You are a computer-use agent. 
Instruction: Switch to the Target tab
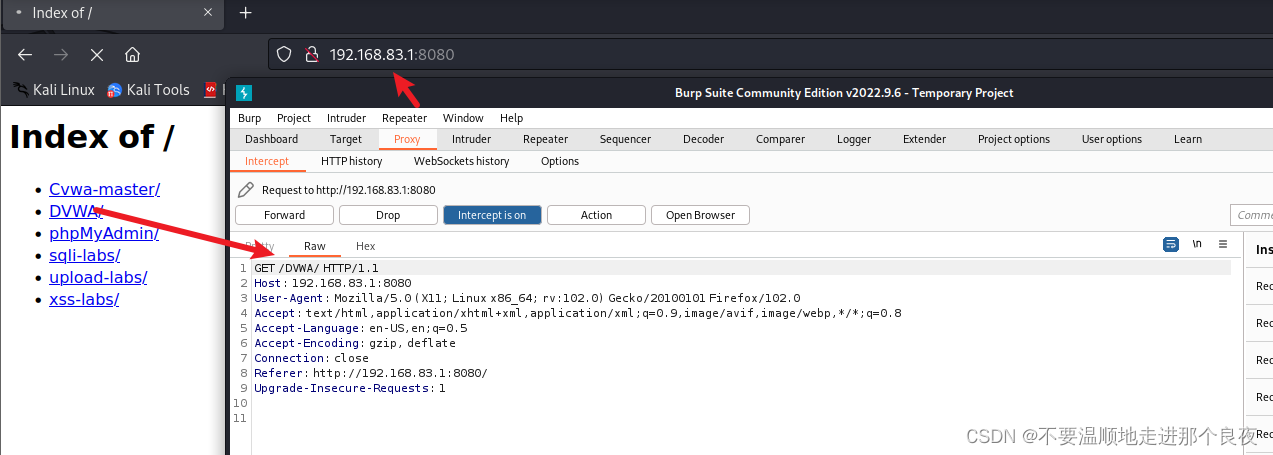pyautogui.click(x=346, y=139)
